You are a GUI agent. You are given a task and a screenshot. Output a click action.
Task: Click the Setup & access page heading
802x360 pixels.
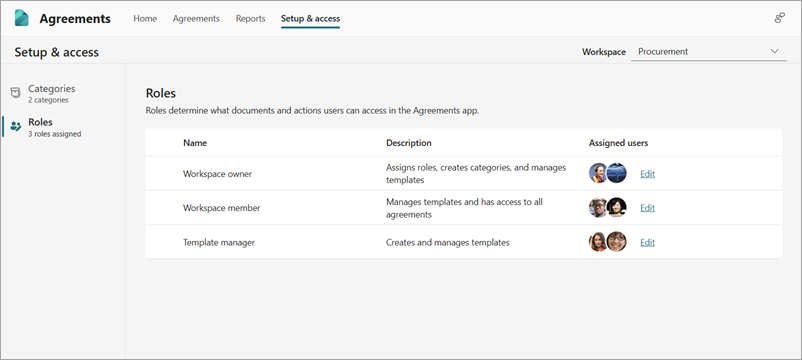57,52
